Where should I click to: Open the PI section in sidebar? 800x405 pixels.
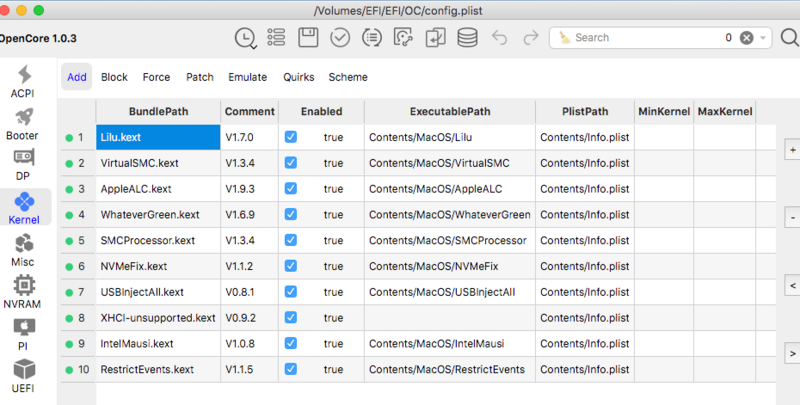[23, 334]
